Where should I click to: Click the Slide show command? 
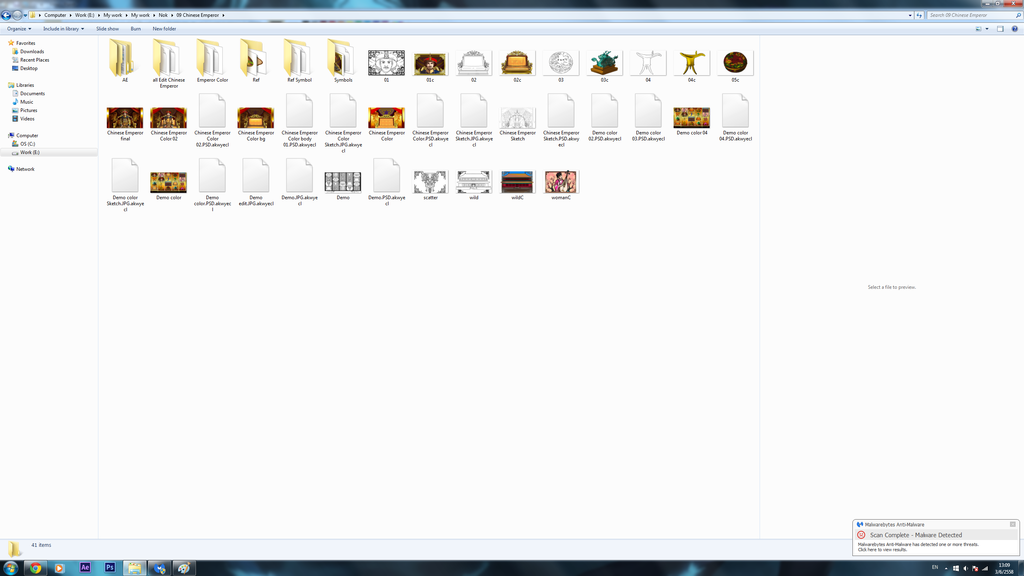[107, 29]
